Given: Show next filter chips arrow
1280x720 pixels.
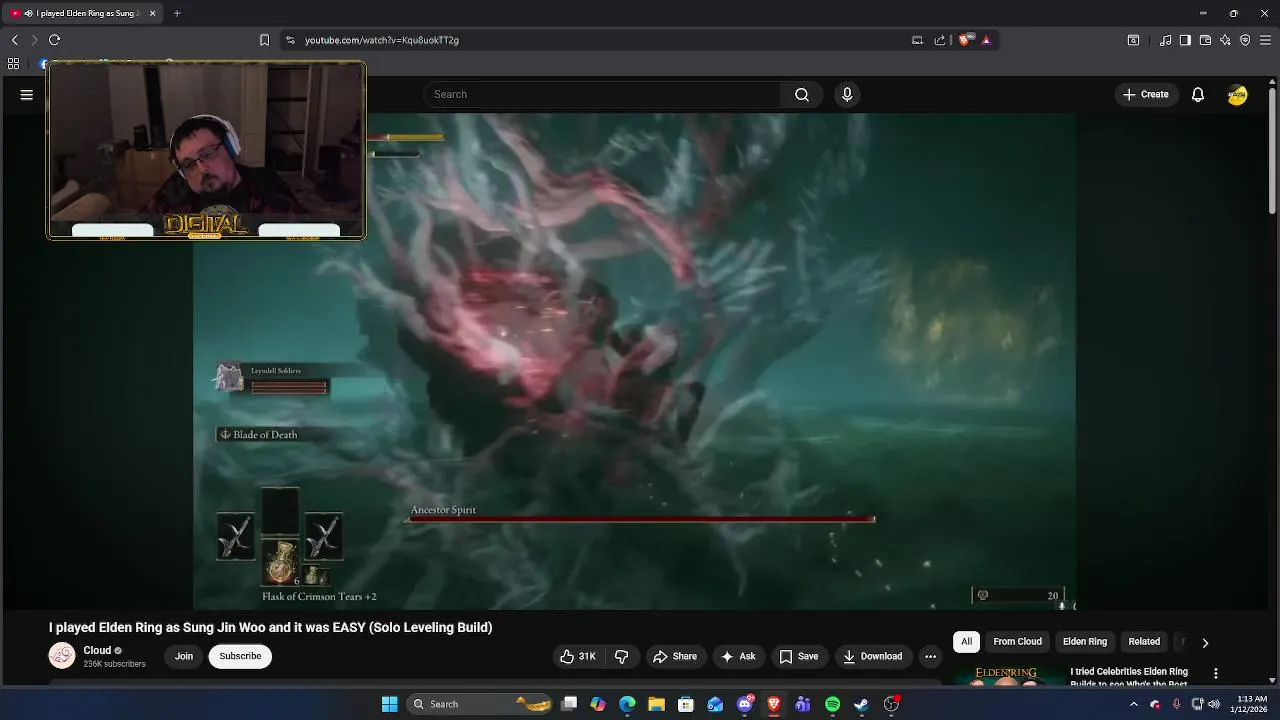Looking at the screenshot, I should pyautogui.click(x=1205, y=643).
